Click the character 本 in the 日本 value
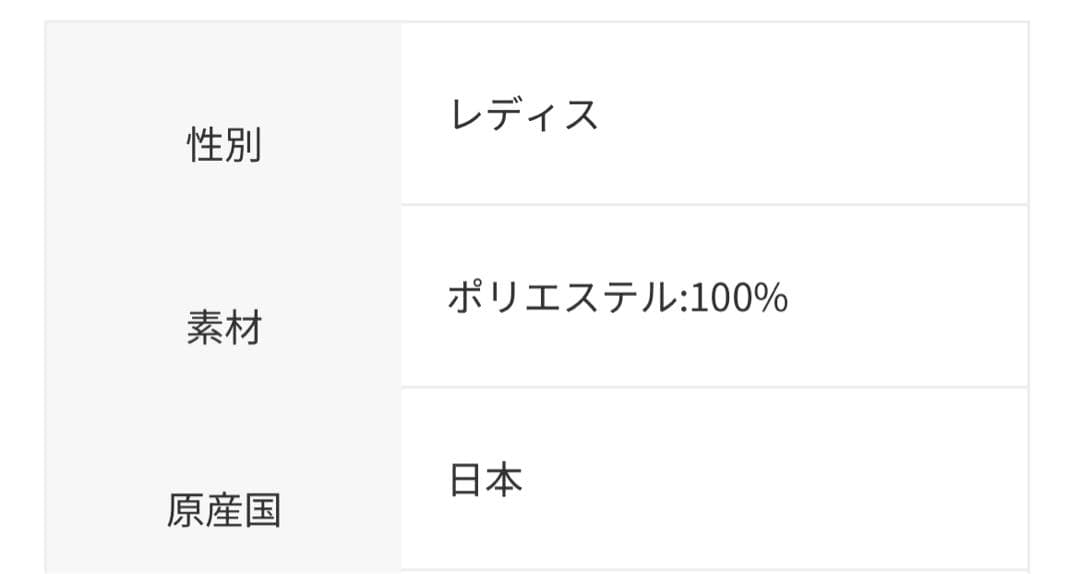 tap(505, 481)
